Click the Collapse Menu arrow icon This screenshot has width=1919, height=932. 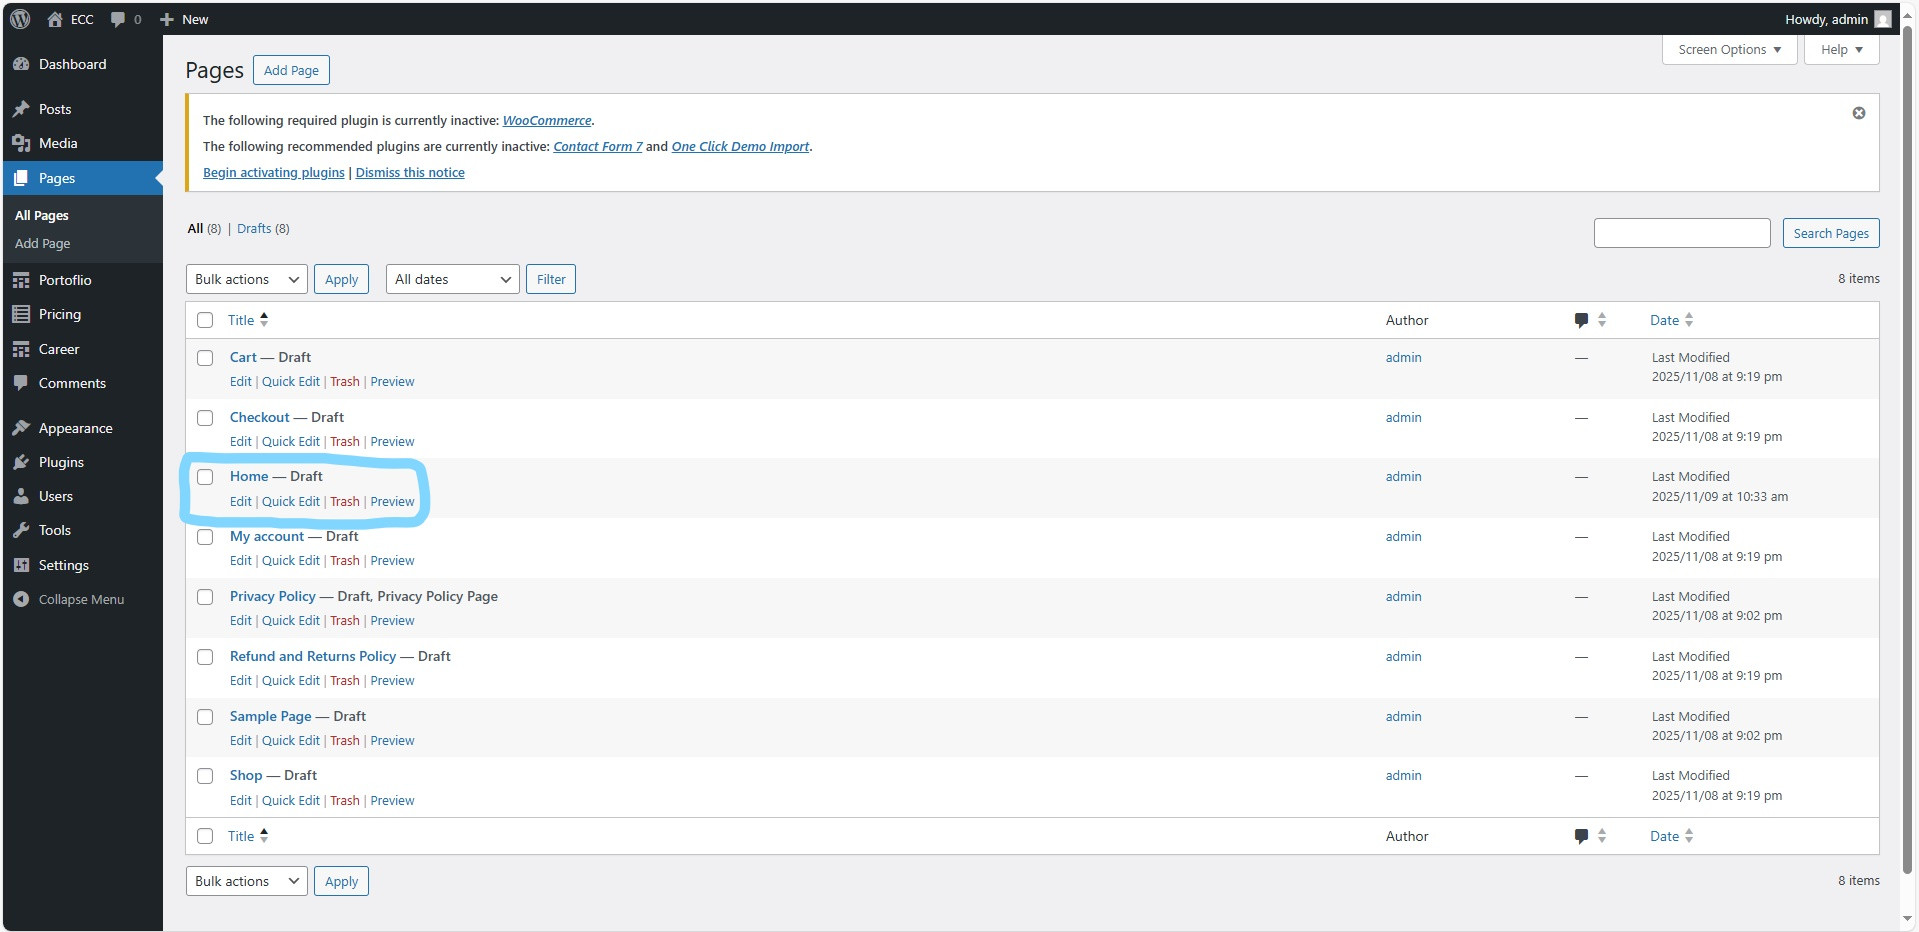[21, 599]
